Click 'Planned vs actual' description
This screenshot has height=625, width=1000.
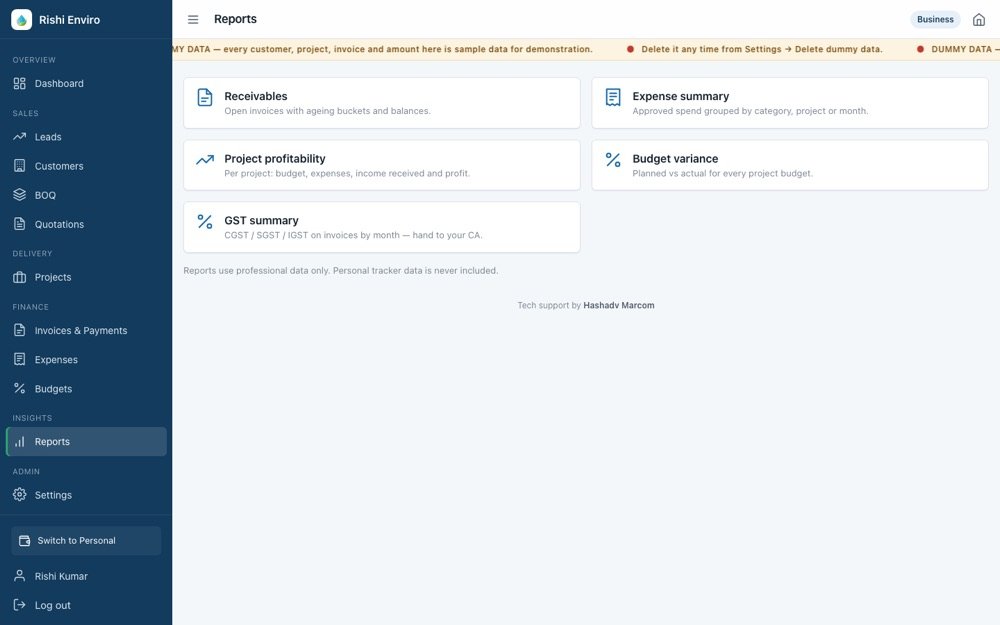(x=723, y=173)
